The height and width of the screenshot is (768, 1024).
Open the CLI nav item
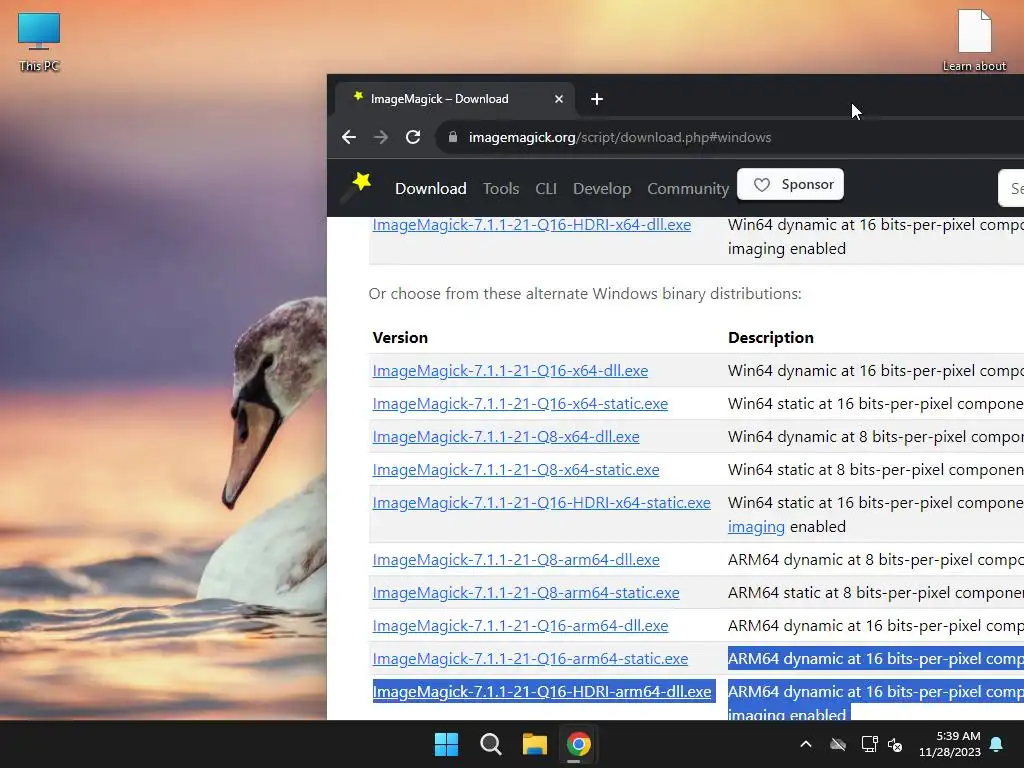coord(546,189)
